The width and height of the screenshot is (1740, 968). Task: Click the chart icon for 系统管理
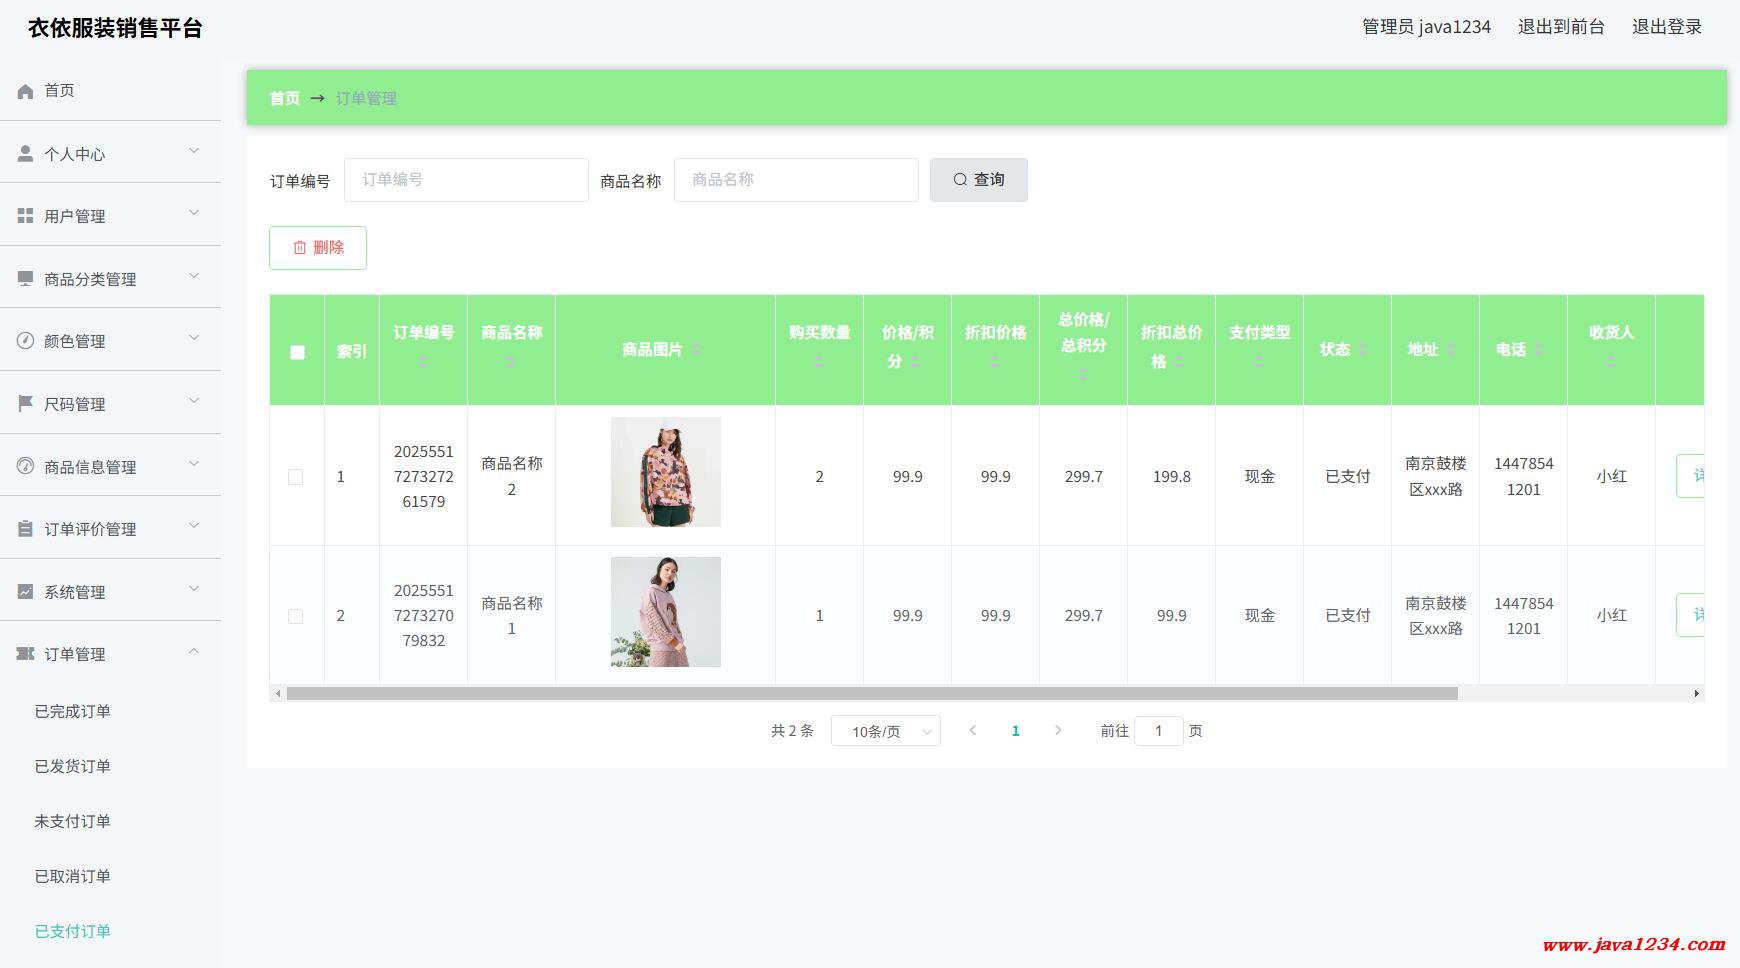(x=26, y=592)
